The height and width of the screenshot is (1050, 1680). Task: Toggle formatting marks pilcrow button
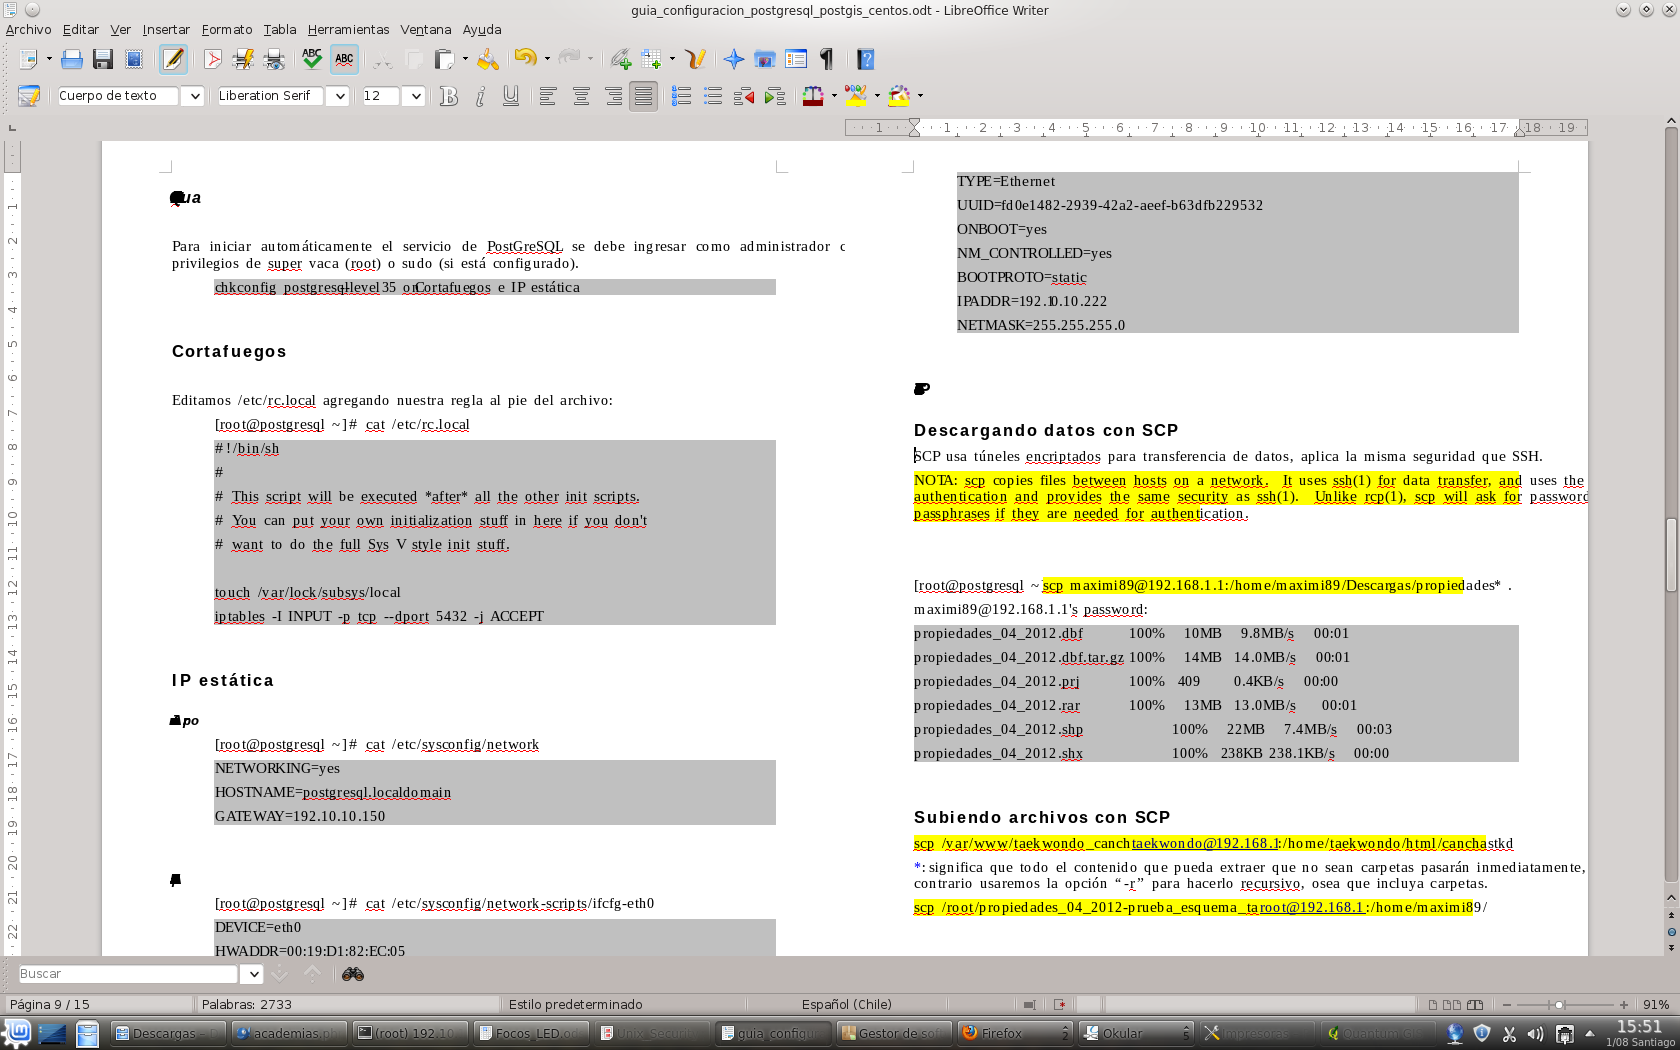click(x=827, y=60)
